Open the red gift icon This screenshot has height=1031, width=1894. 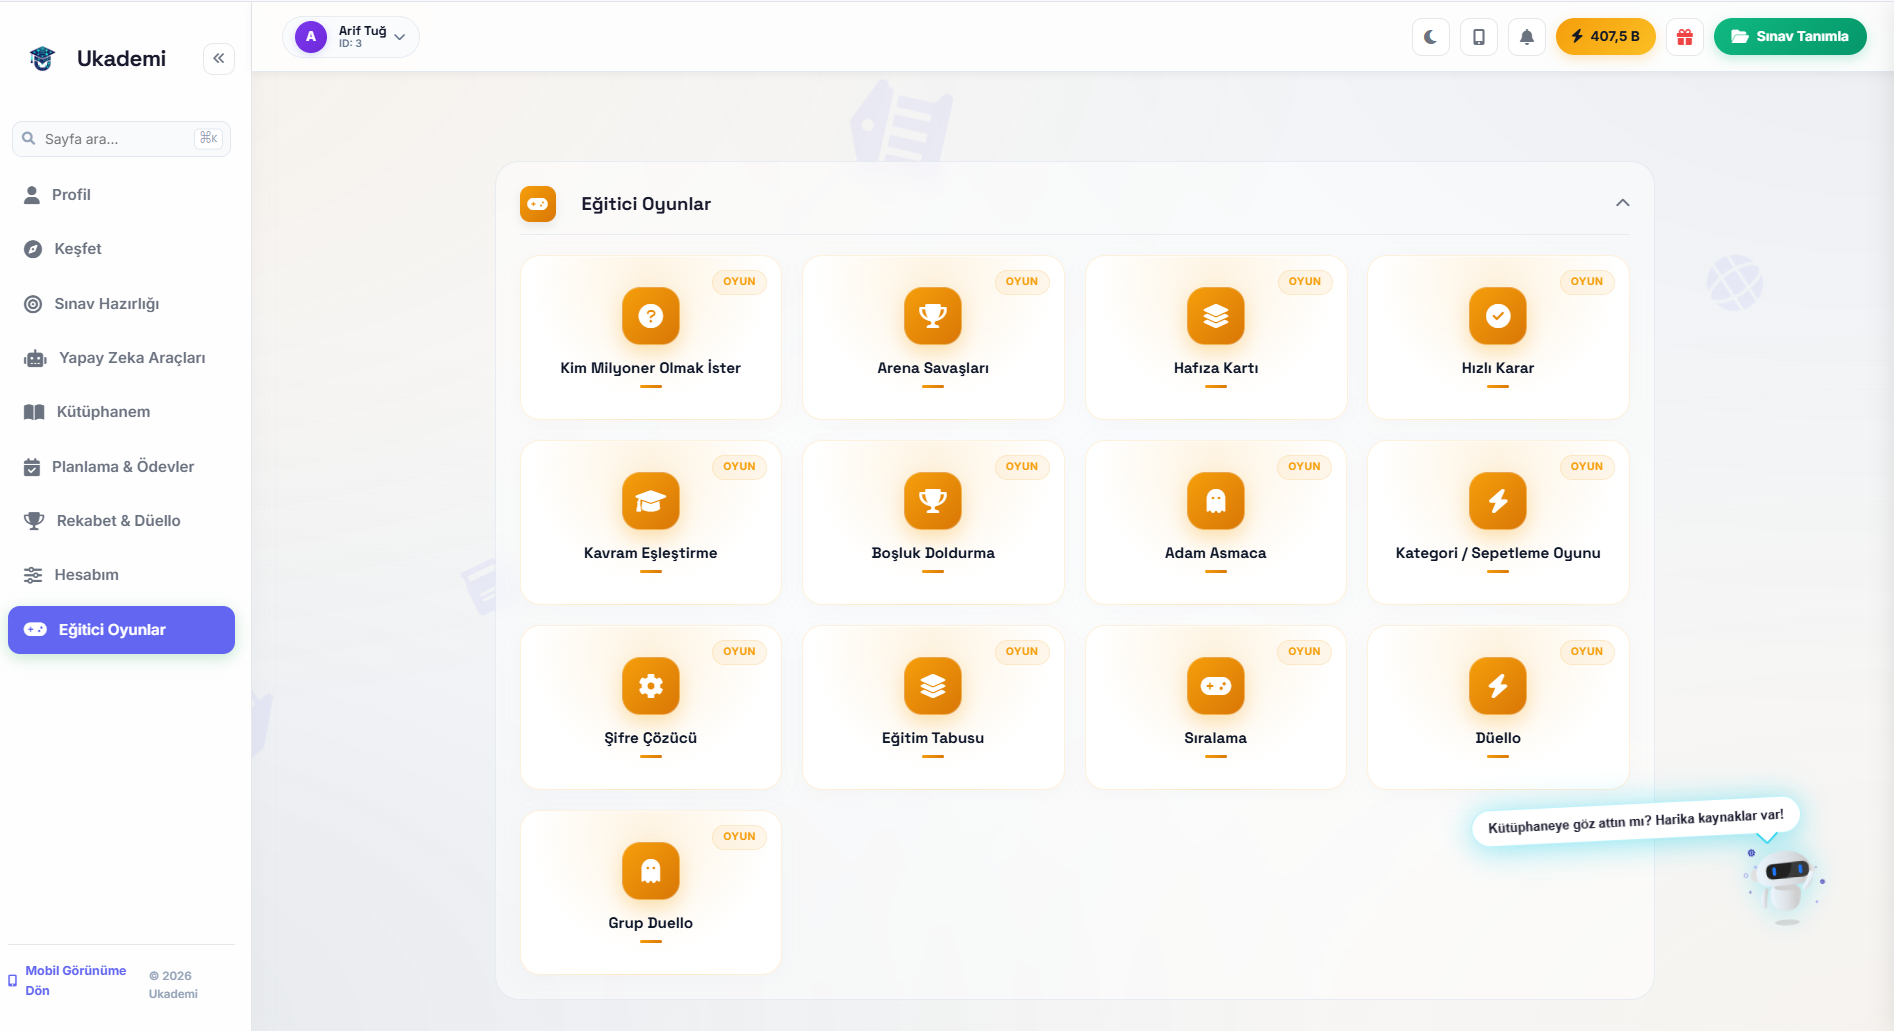coord(1685,37)
